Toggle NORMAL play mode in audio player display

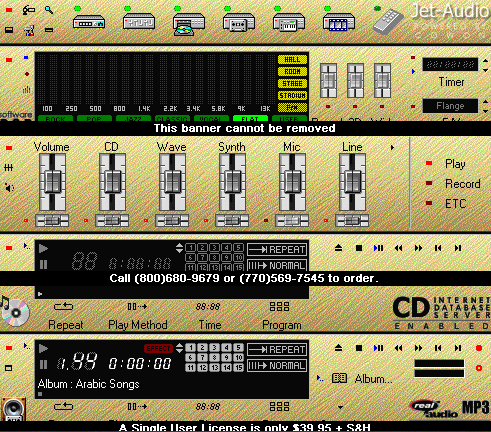point(277,366)
